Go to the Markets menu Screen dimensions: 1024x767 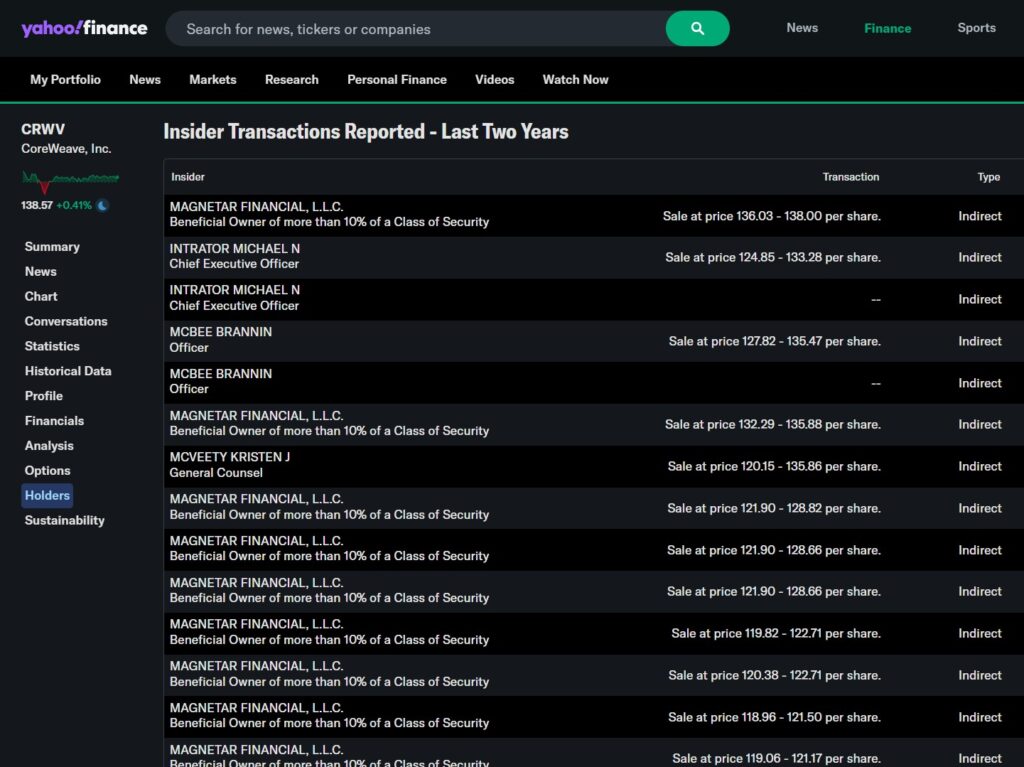(213, 80)
